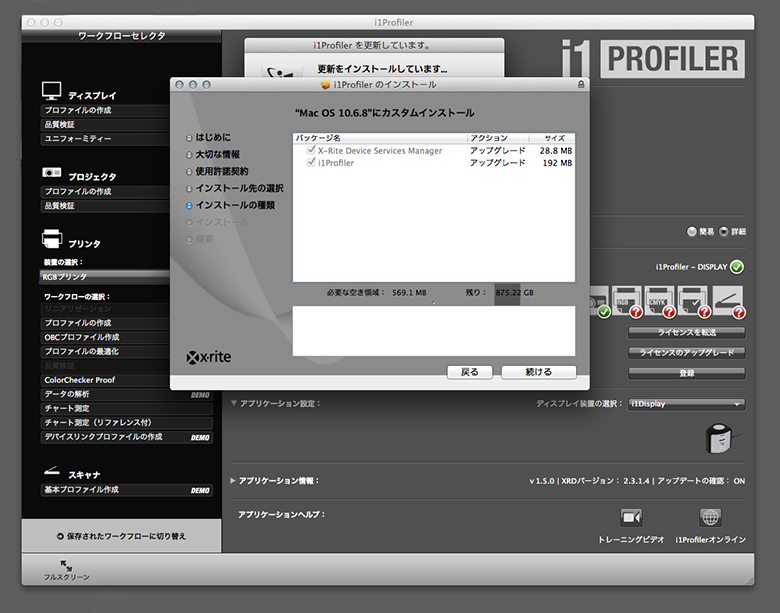Open the i1Profilerオンライン globe icon

click(x=710, y=517)
